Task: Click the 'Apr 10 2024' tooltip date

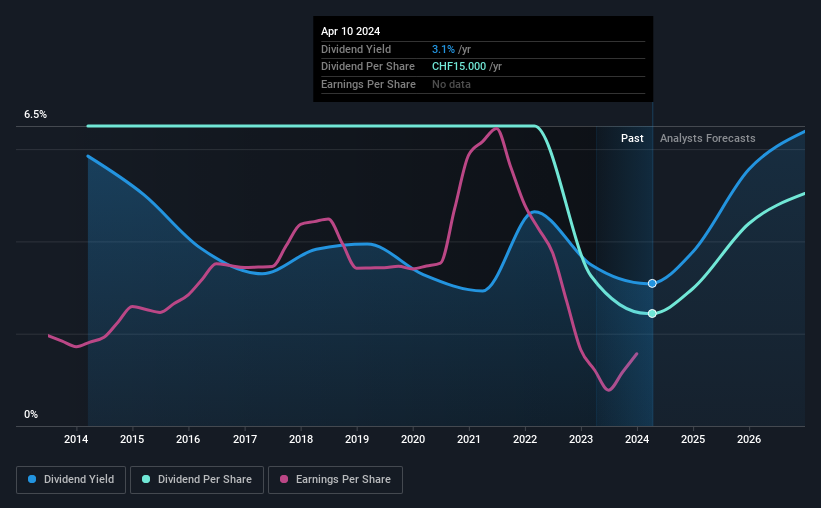Action: pyautogui.click(x=350, y=31)
